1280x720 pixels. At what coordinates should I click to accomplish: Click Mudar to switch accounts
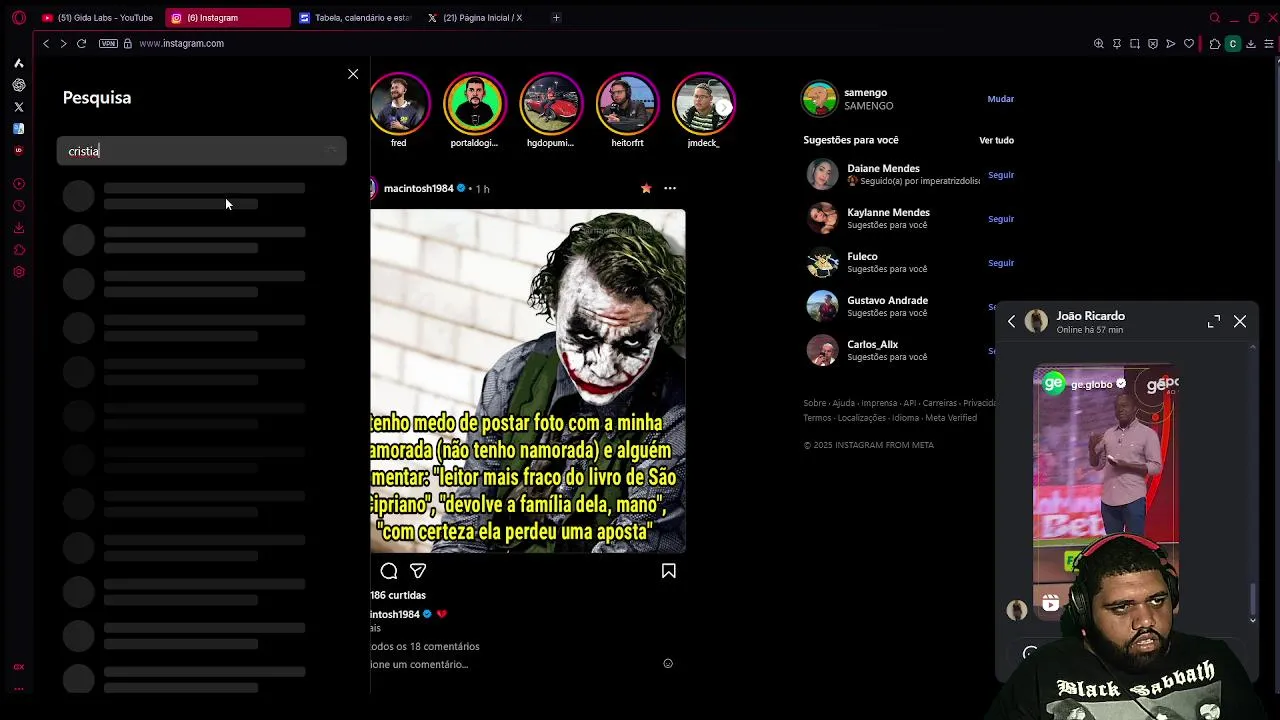click(x=1001, y=99)
